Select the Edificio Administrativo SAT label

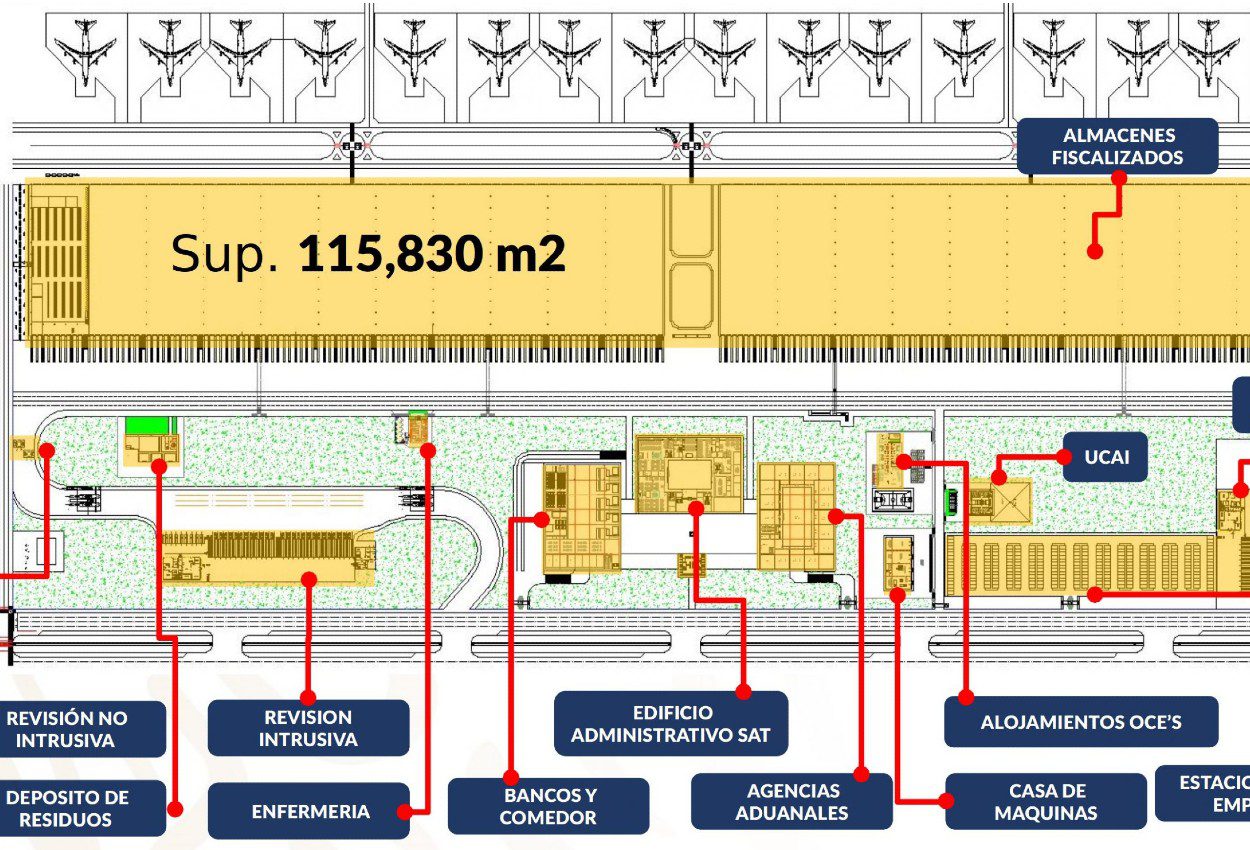tap(671, 724)
